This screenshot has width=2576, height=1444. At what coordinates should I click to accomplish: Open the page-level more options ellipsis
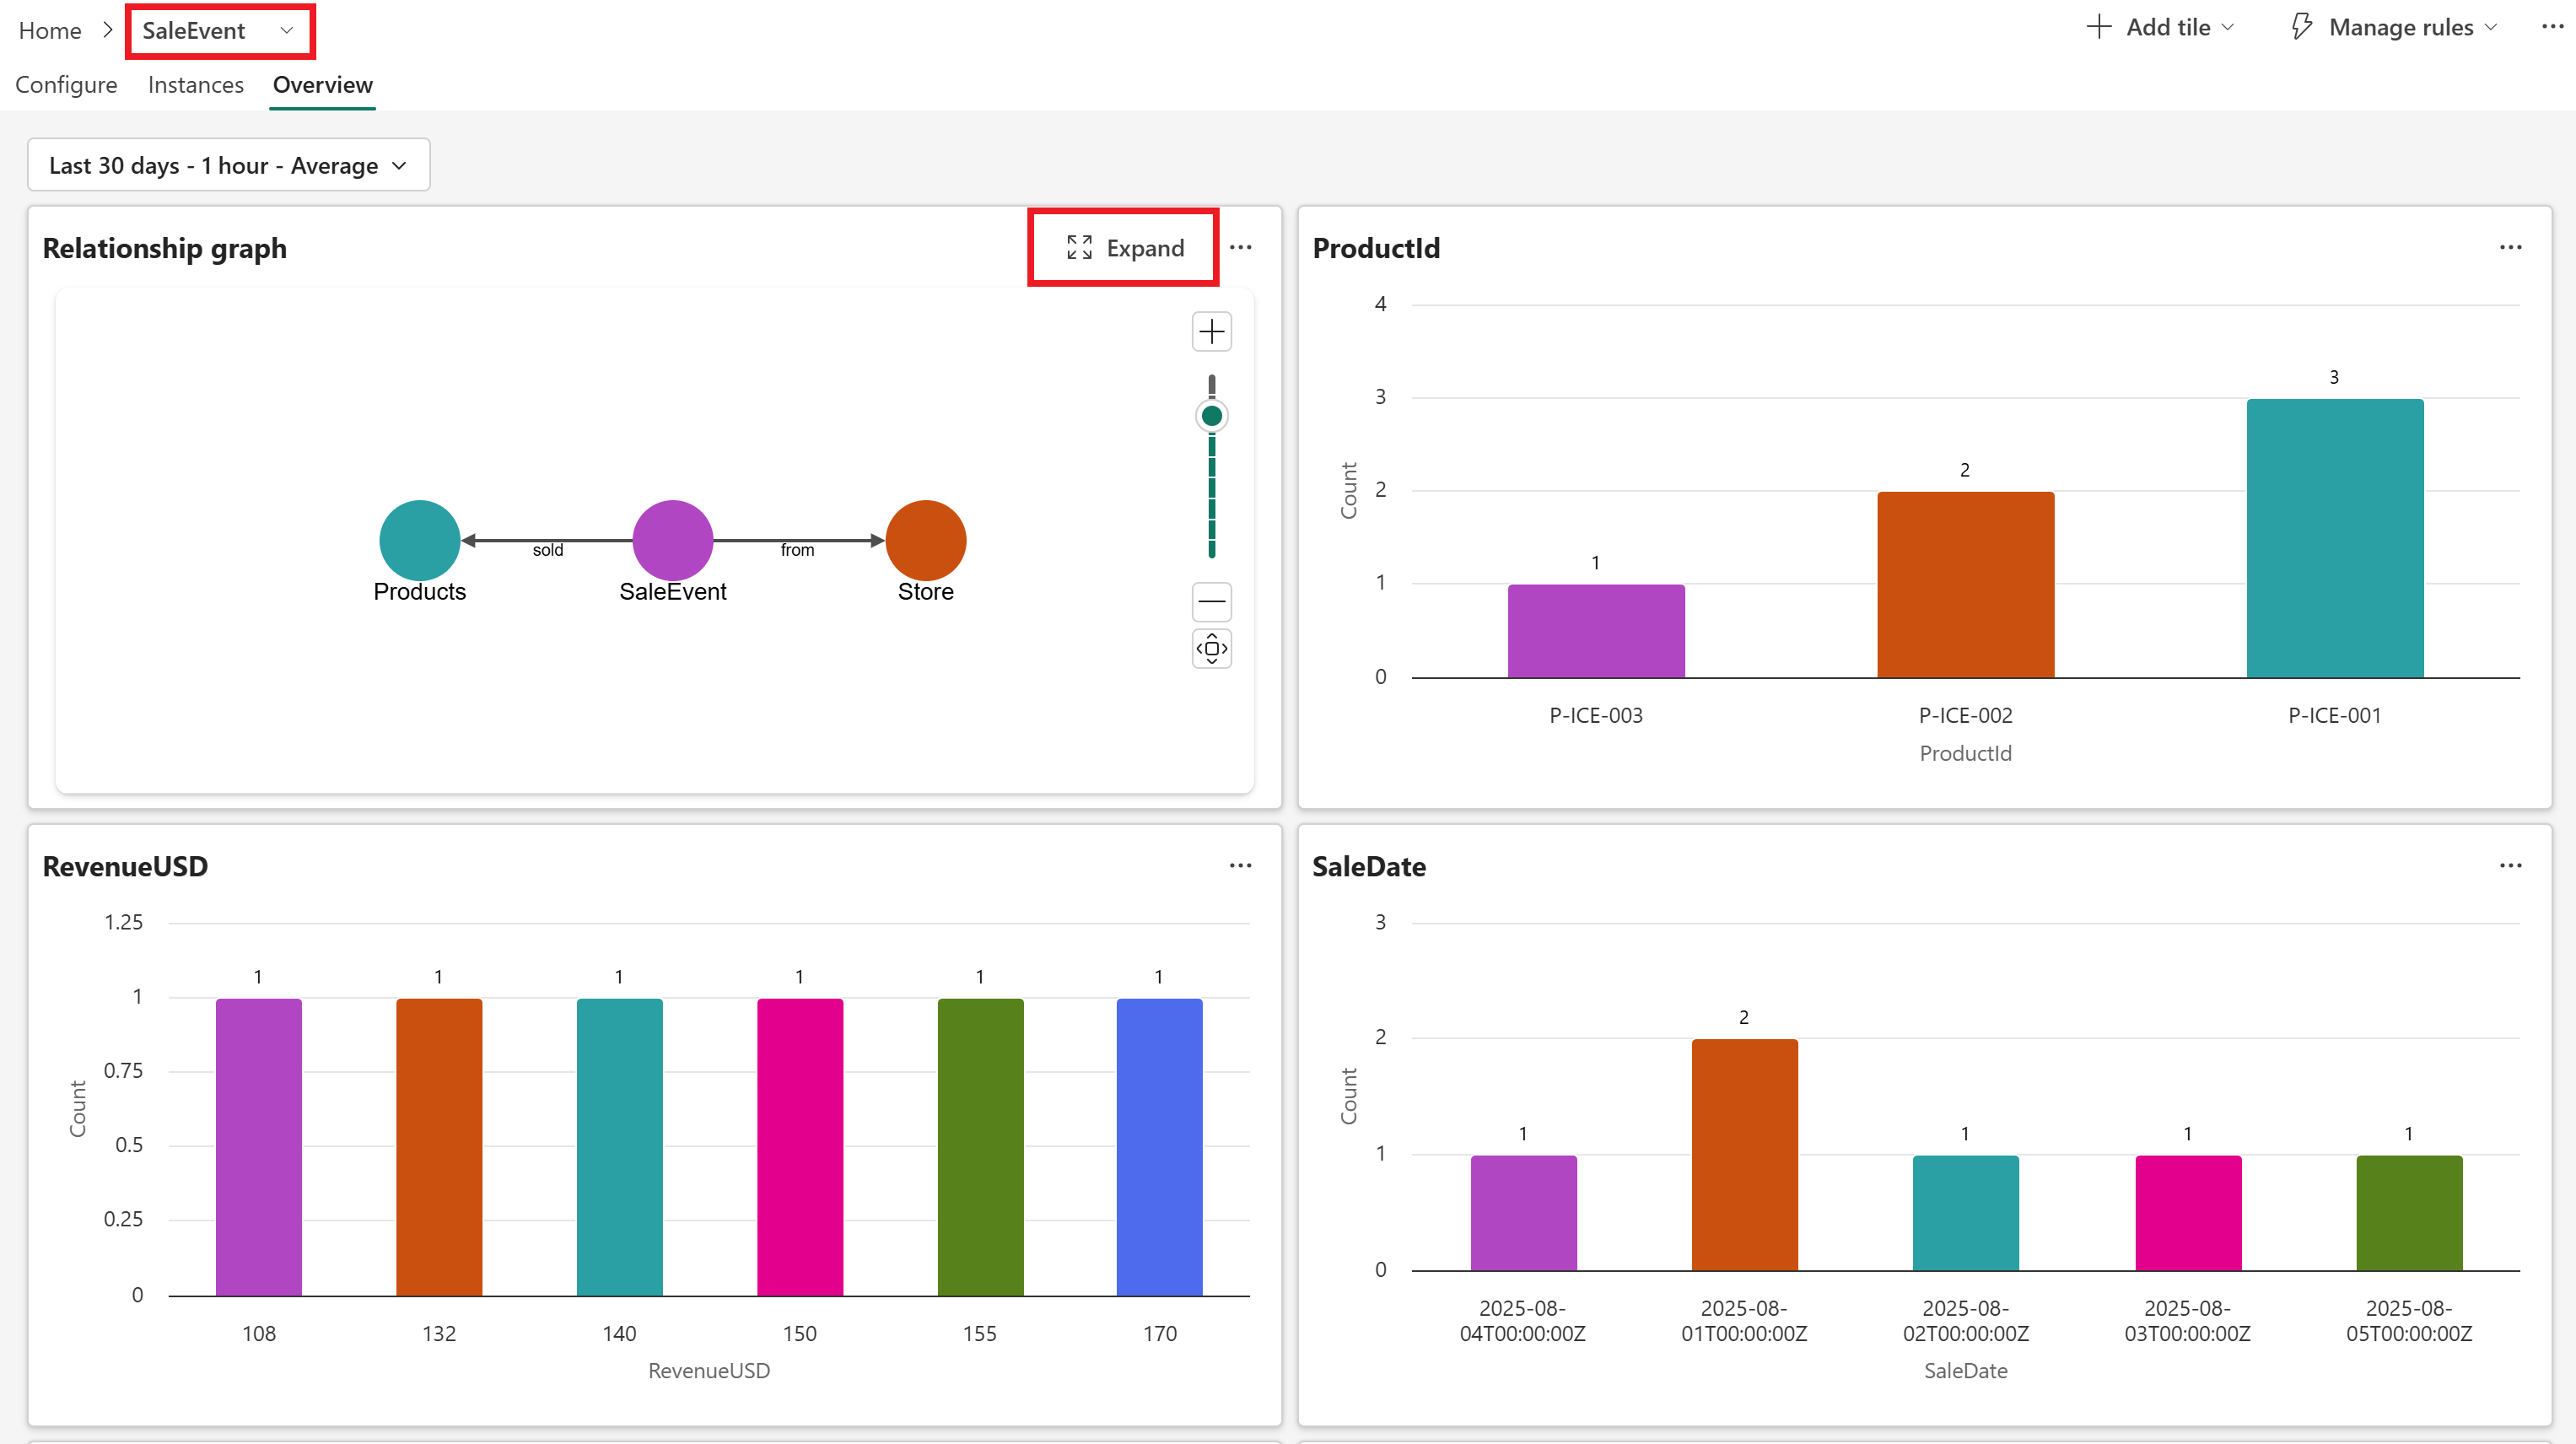[2552, 27]
